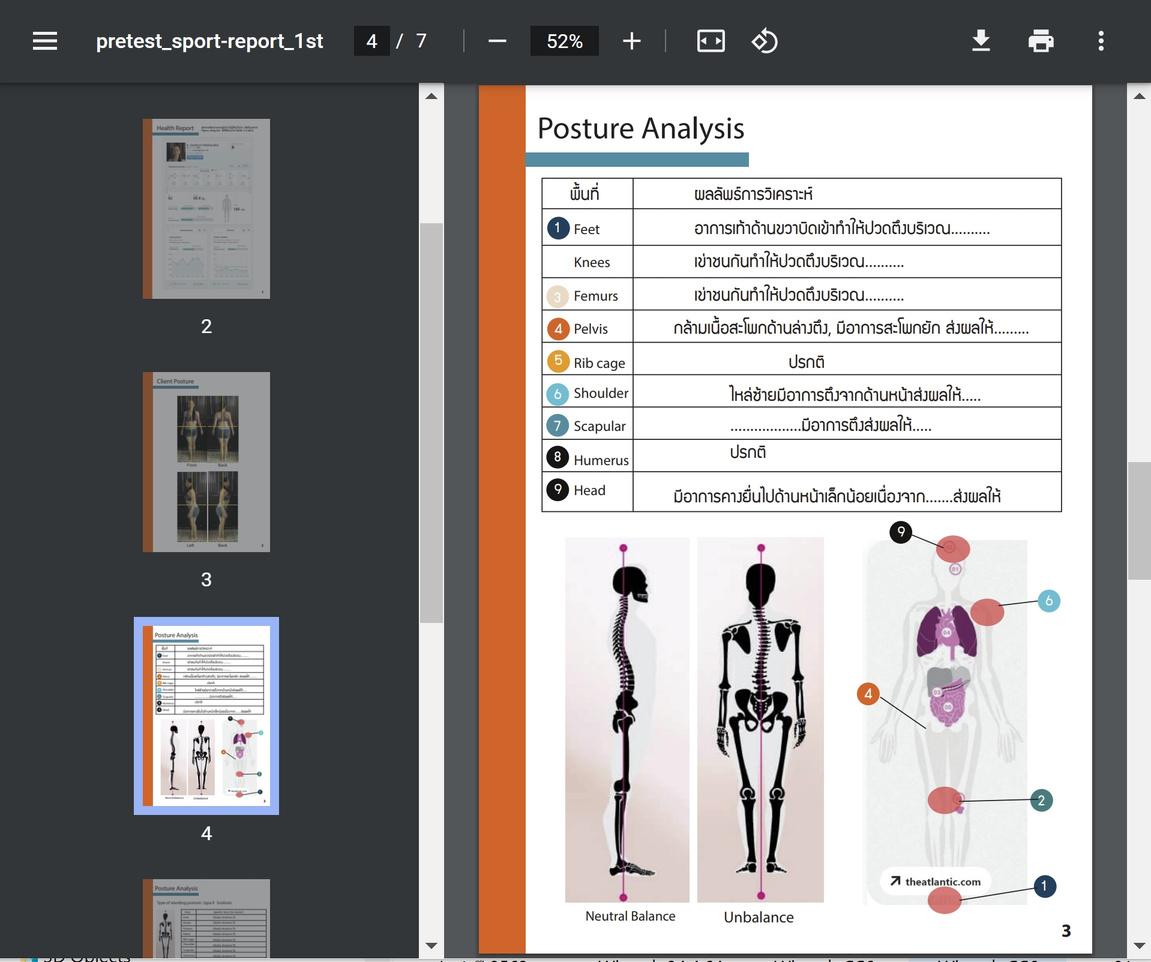Viewport: 1151px width, 962px height.
Task: Click the fit to page icon
Action: pos(711,41)
